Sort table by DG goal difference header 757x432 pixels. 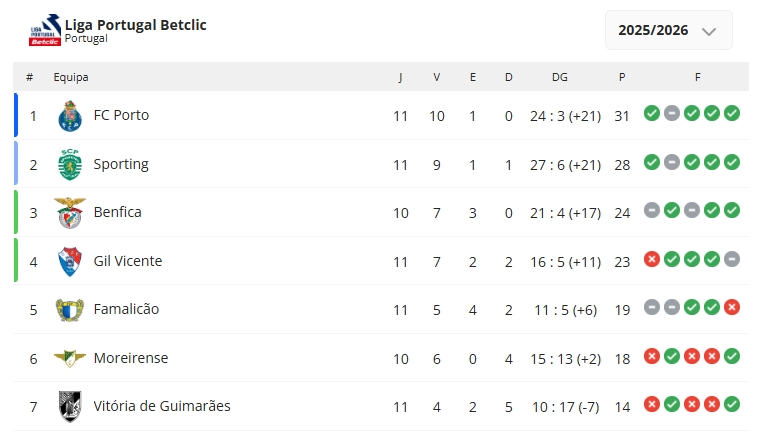(559, 77)
